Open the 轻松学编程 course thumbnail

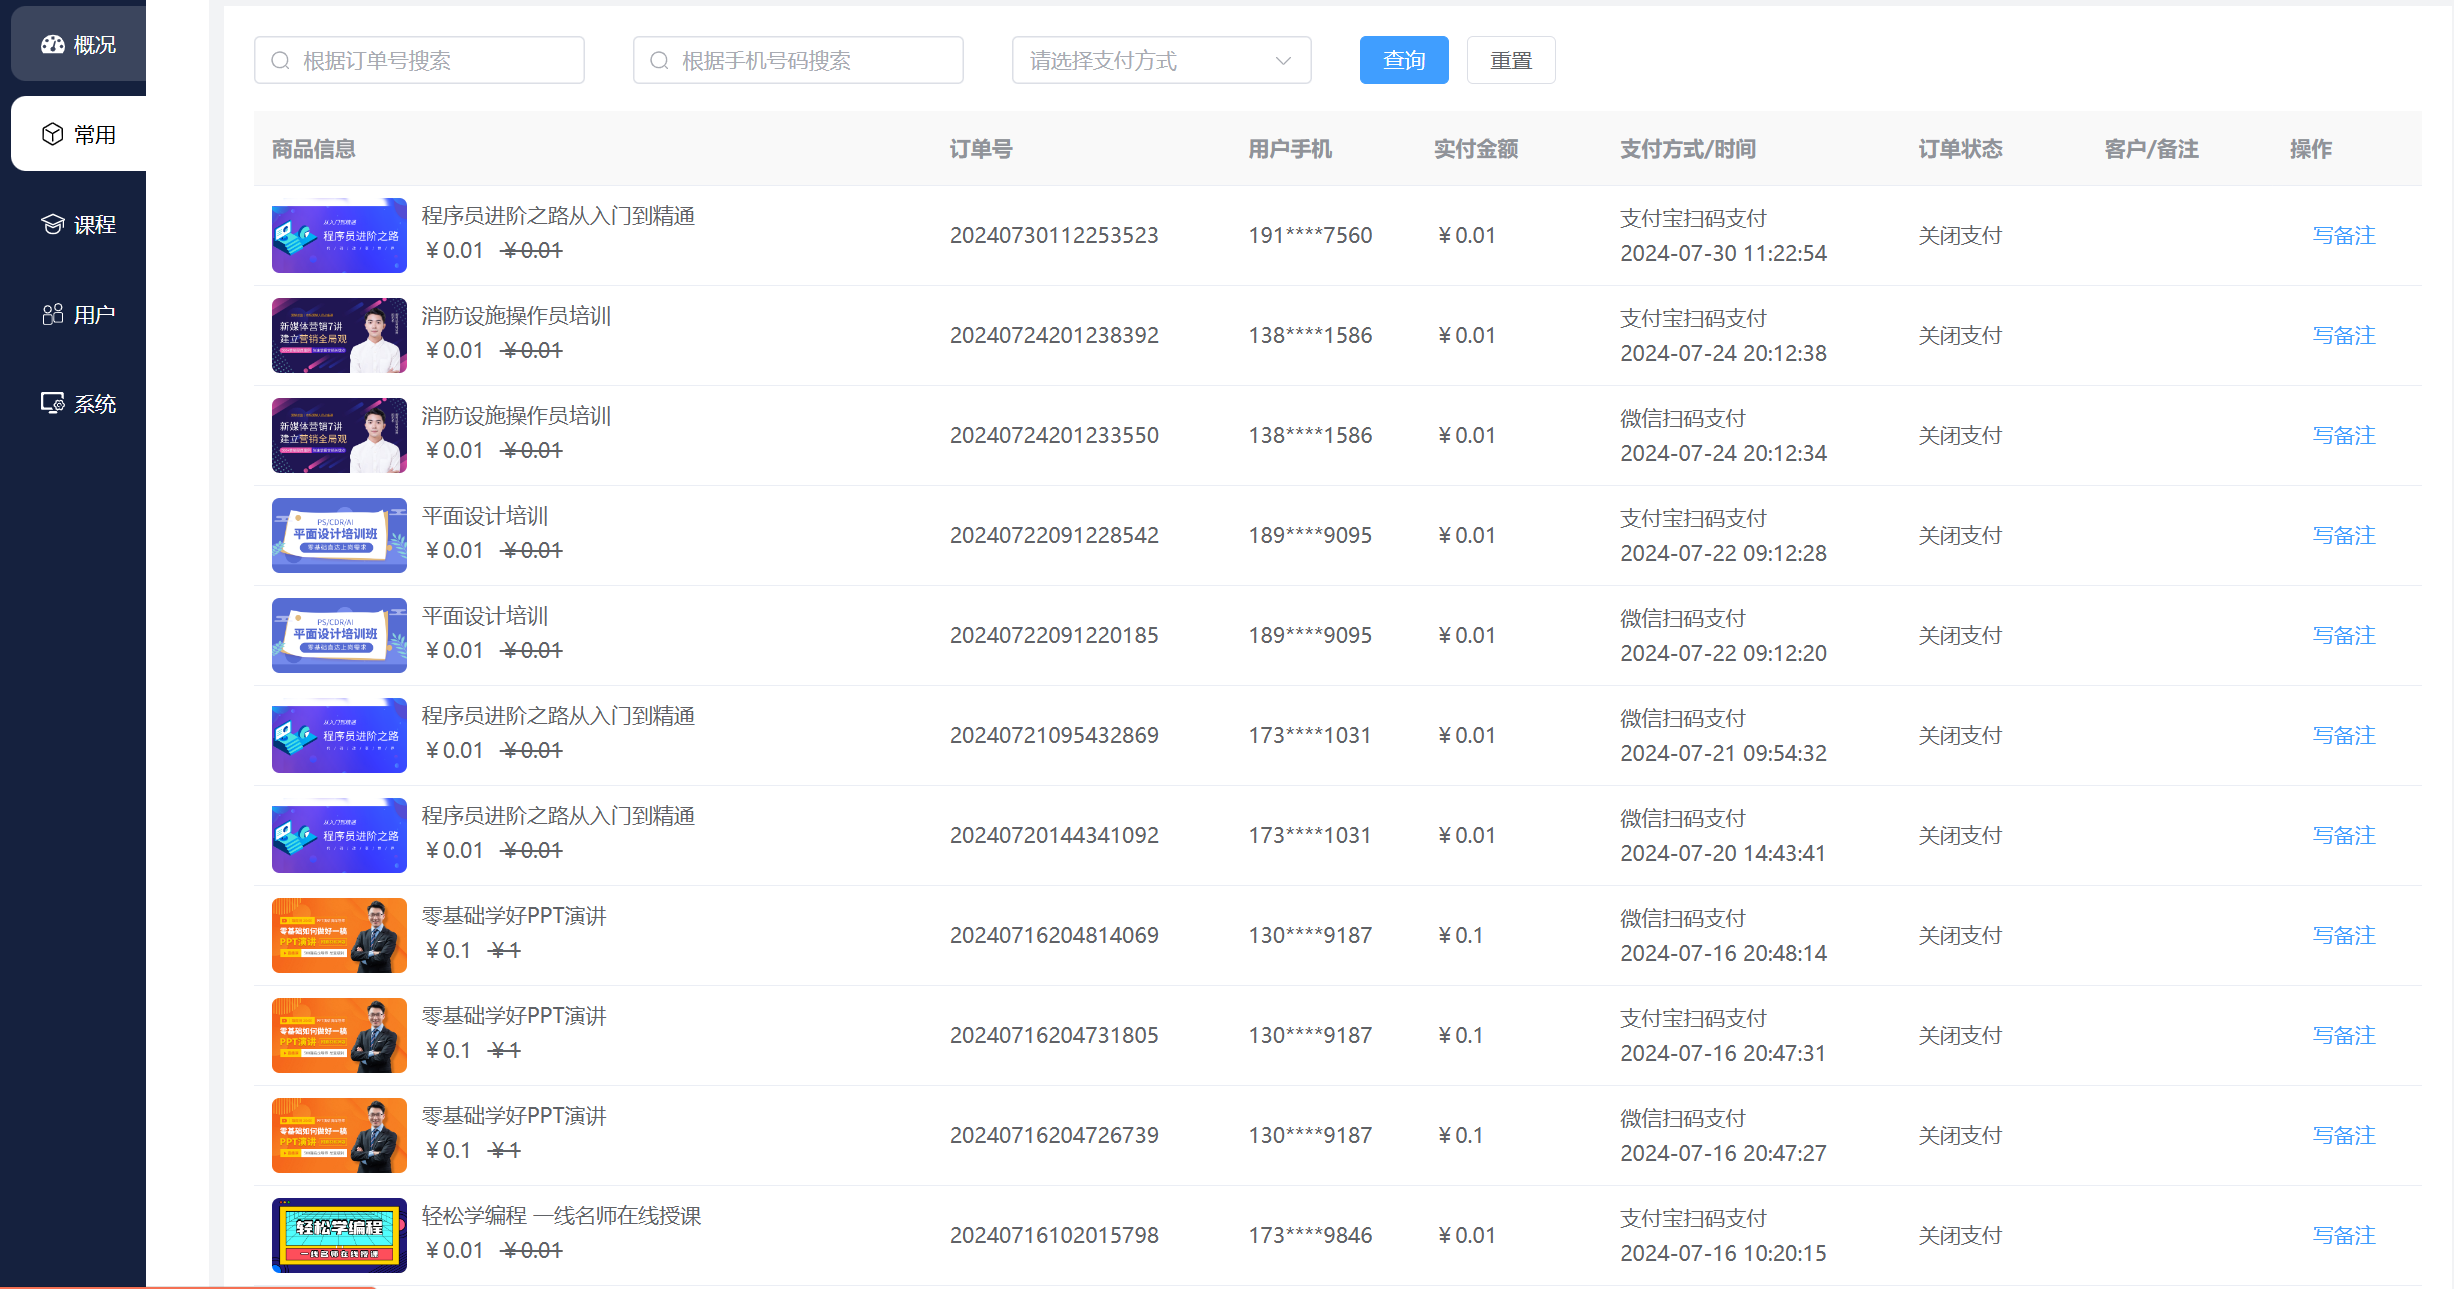(339, 1236)
